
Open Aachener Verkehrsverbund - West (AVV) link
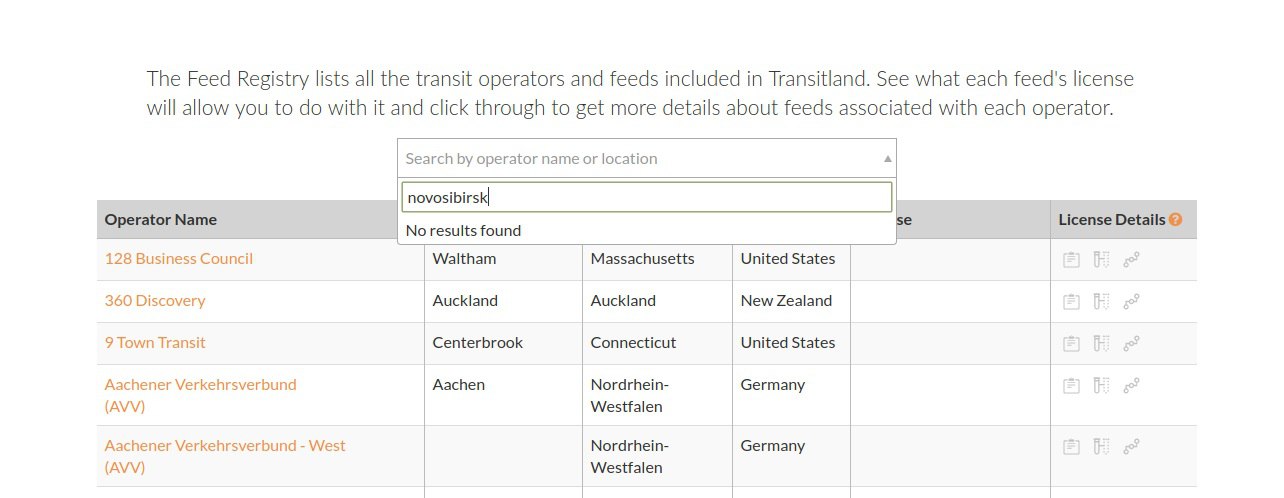[225, 456]
